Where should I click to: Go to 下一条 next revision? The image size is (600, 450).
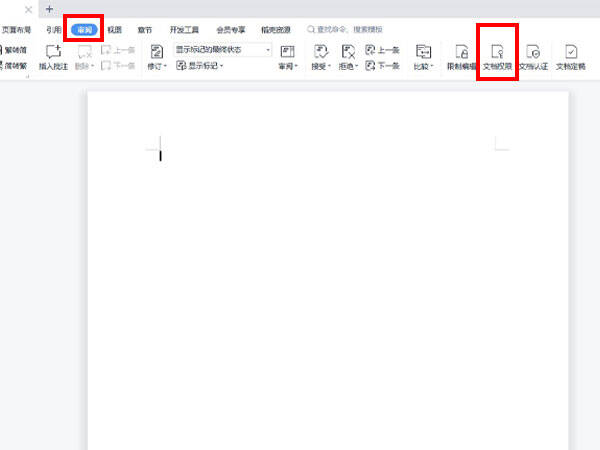[x=382, y=66]
